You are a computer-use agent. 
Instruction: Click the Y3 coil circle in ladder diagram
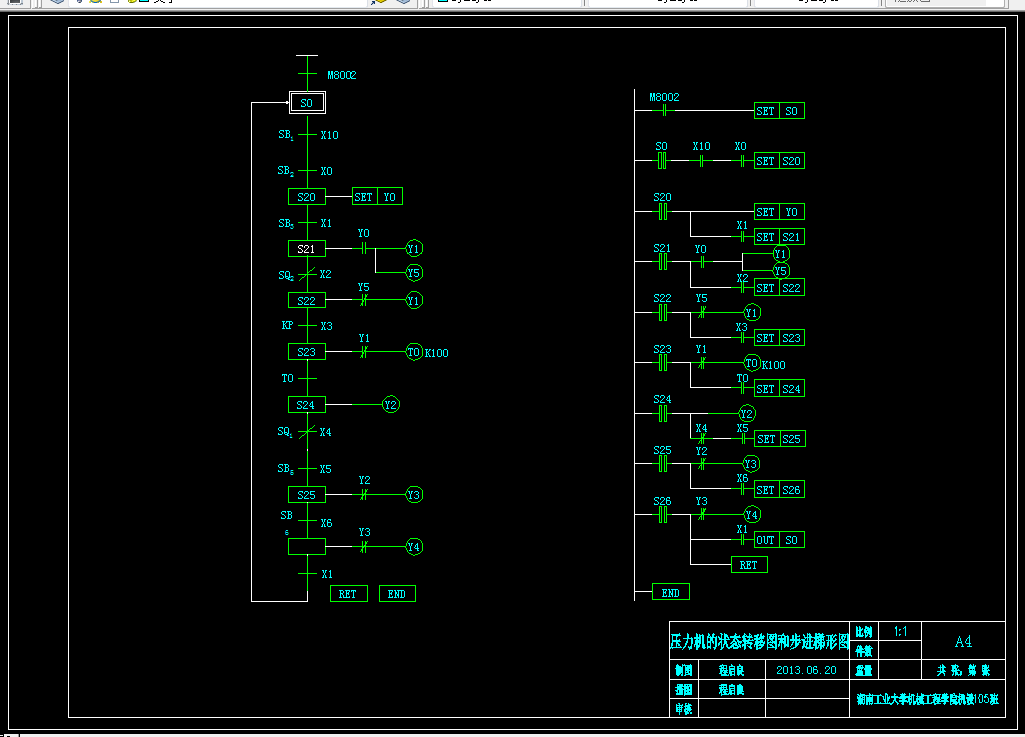point(751,464)
